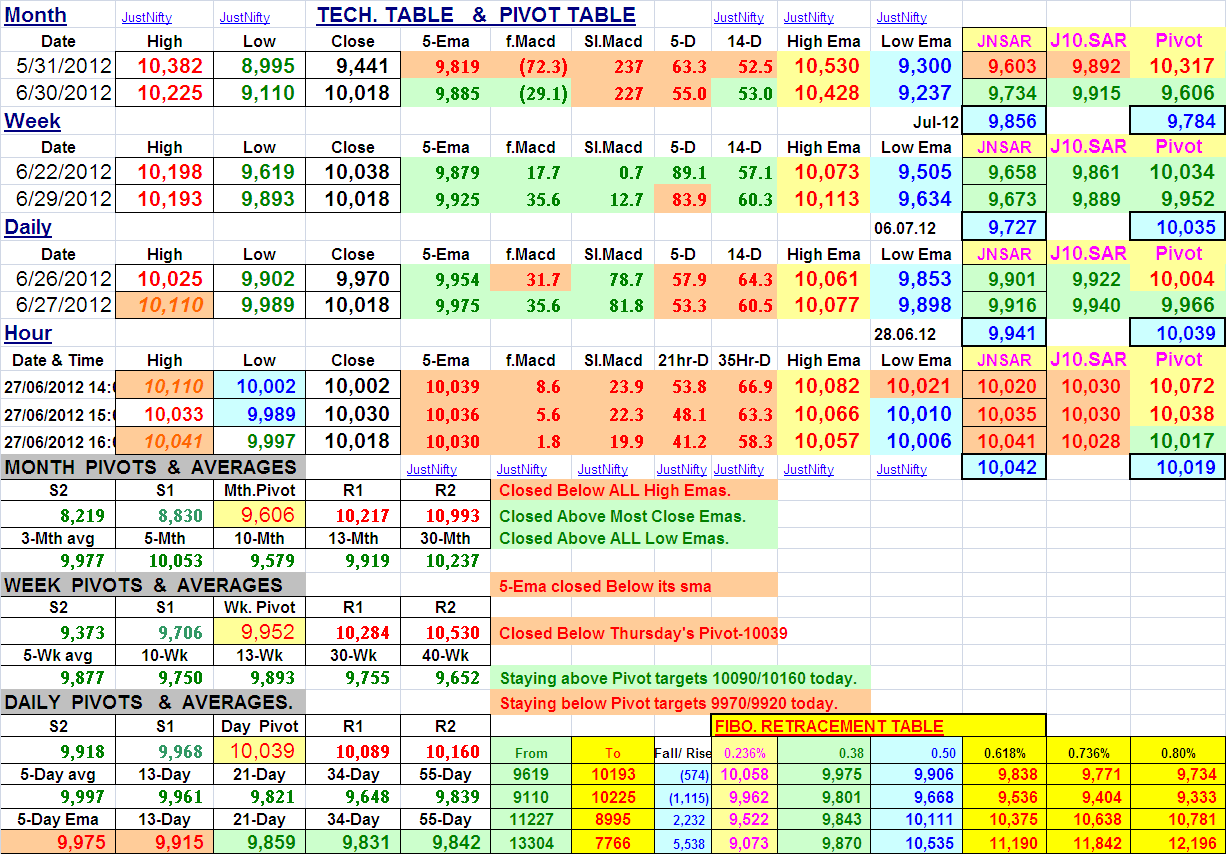Viewport: 1226px width, 854px height.
Task: Click the High Ema cell 10,428
Action: 823,93
